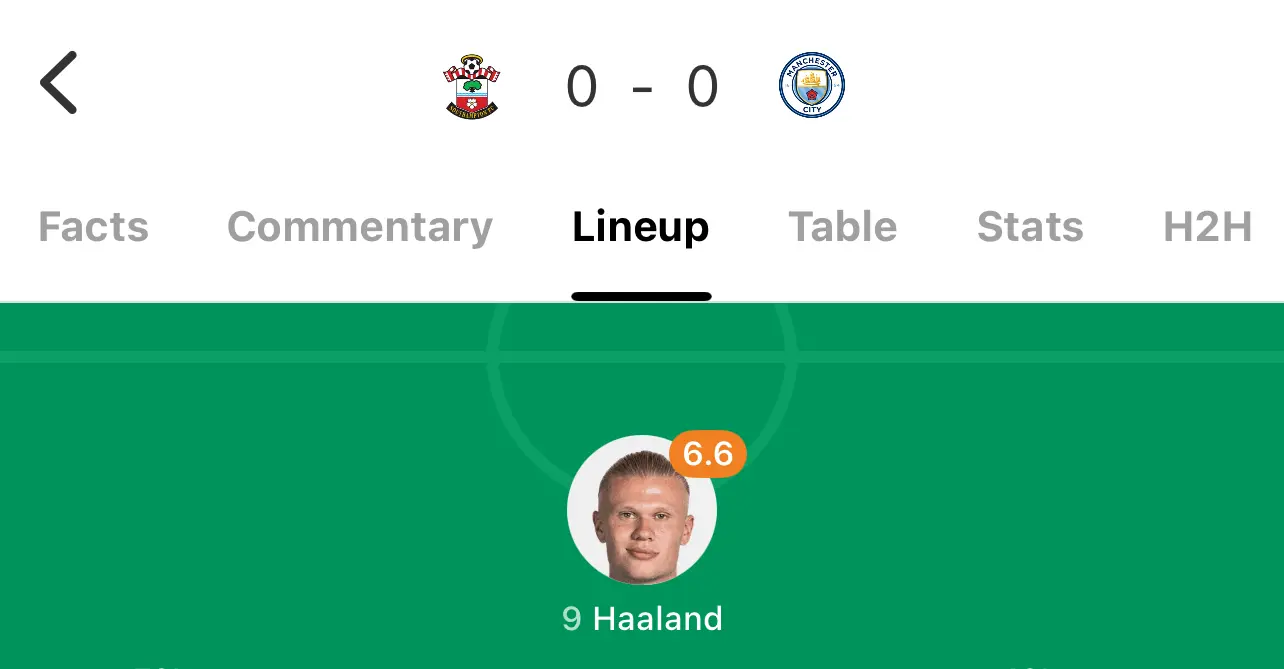
Task: View the H2H tab
Action: point(1208,227)
